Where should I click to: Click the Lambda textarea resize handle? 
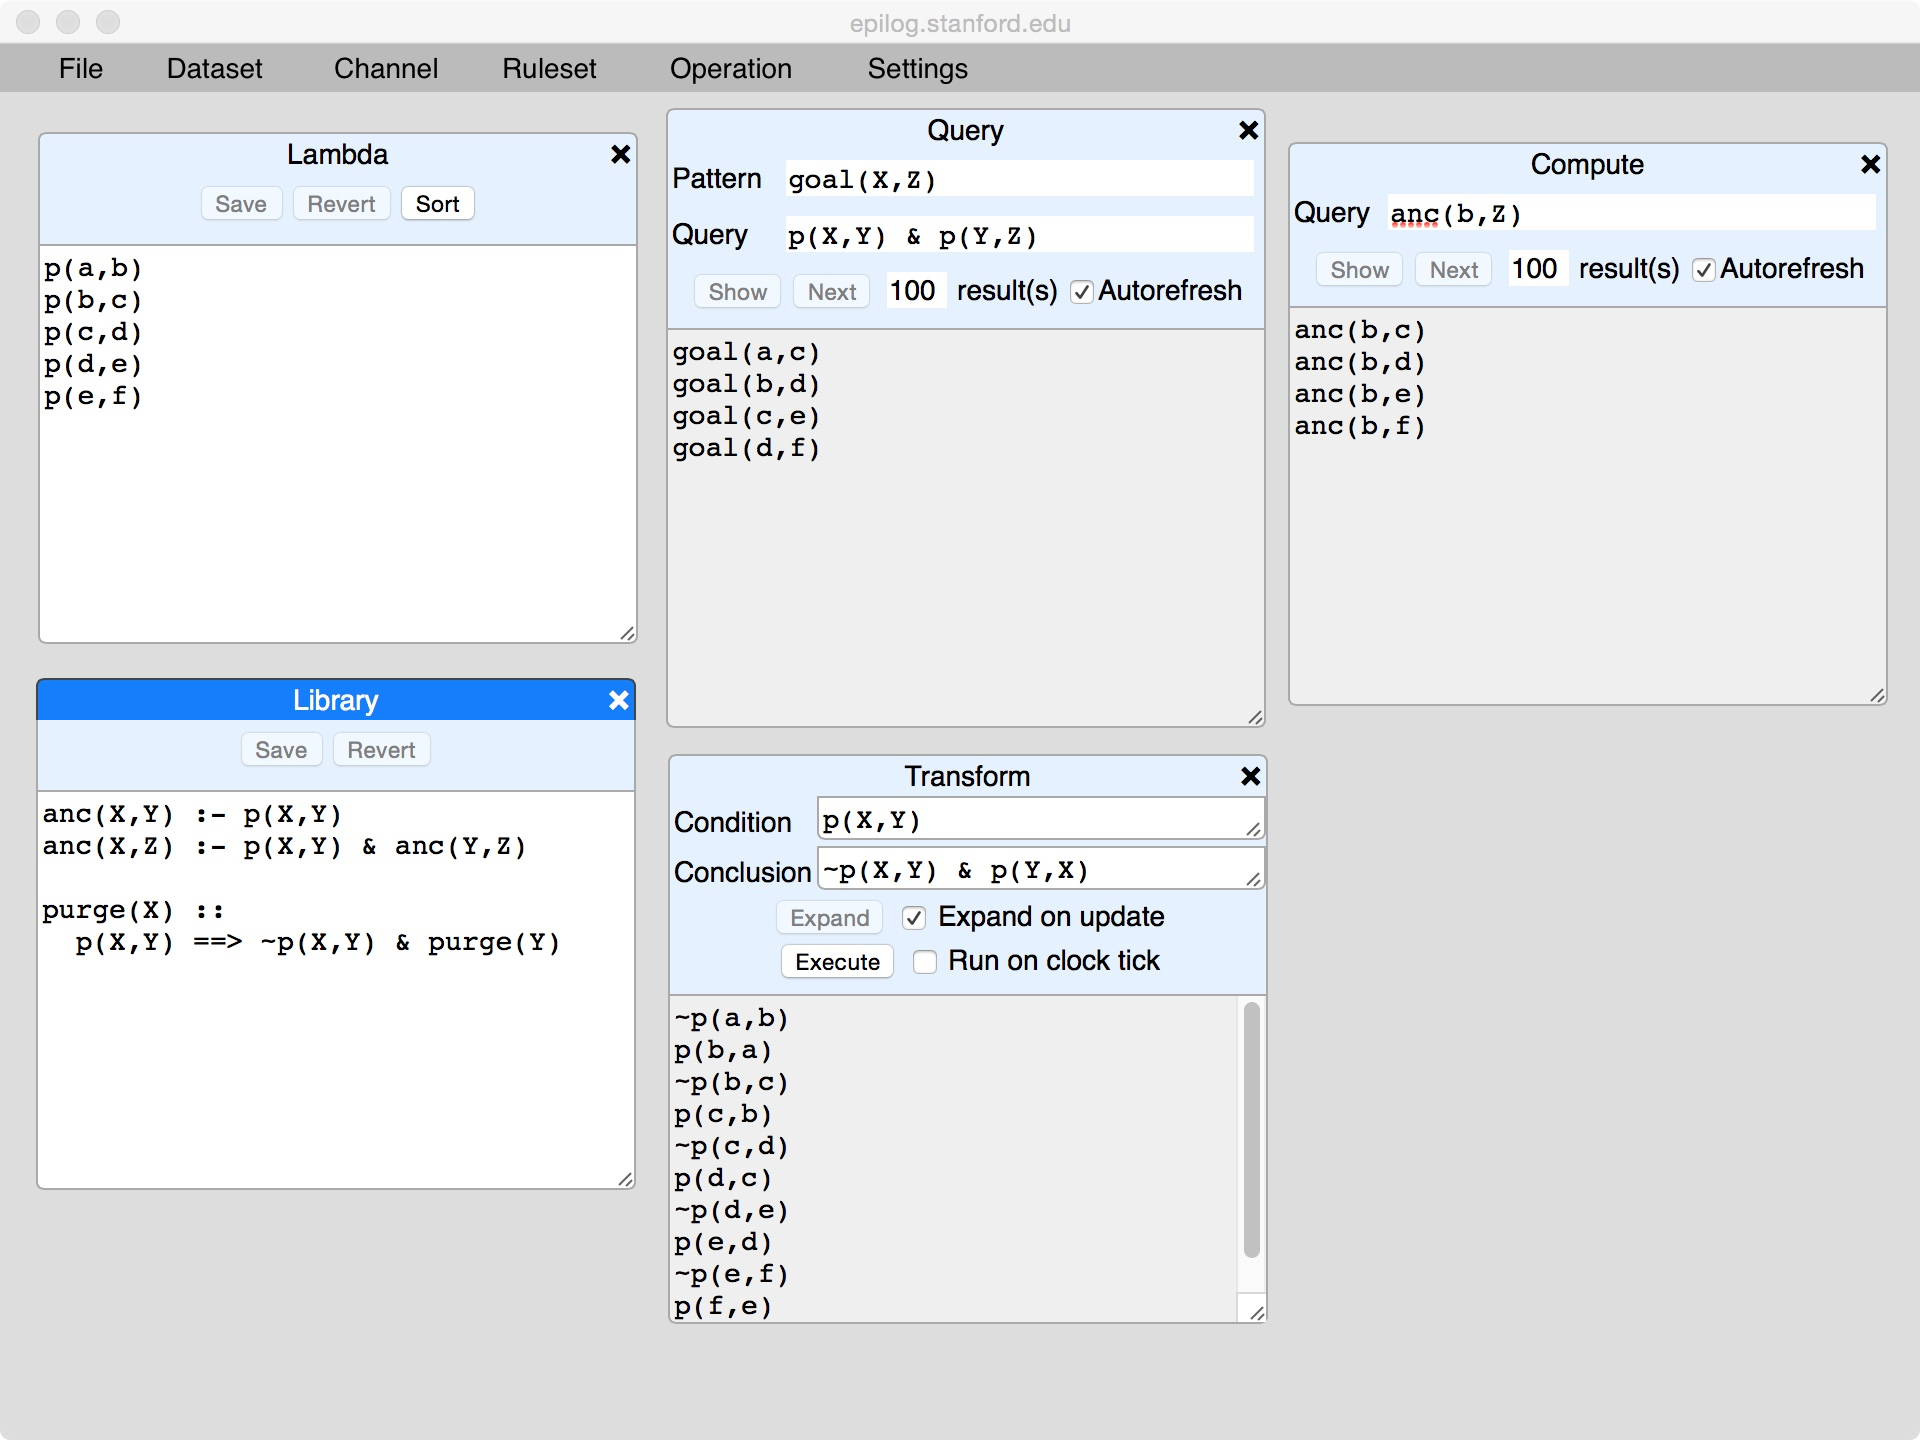click(627, 633)
